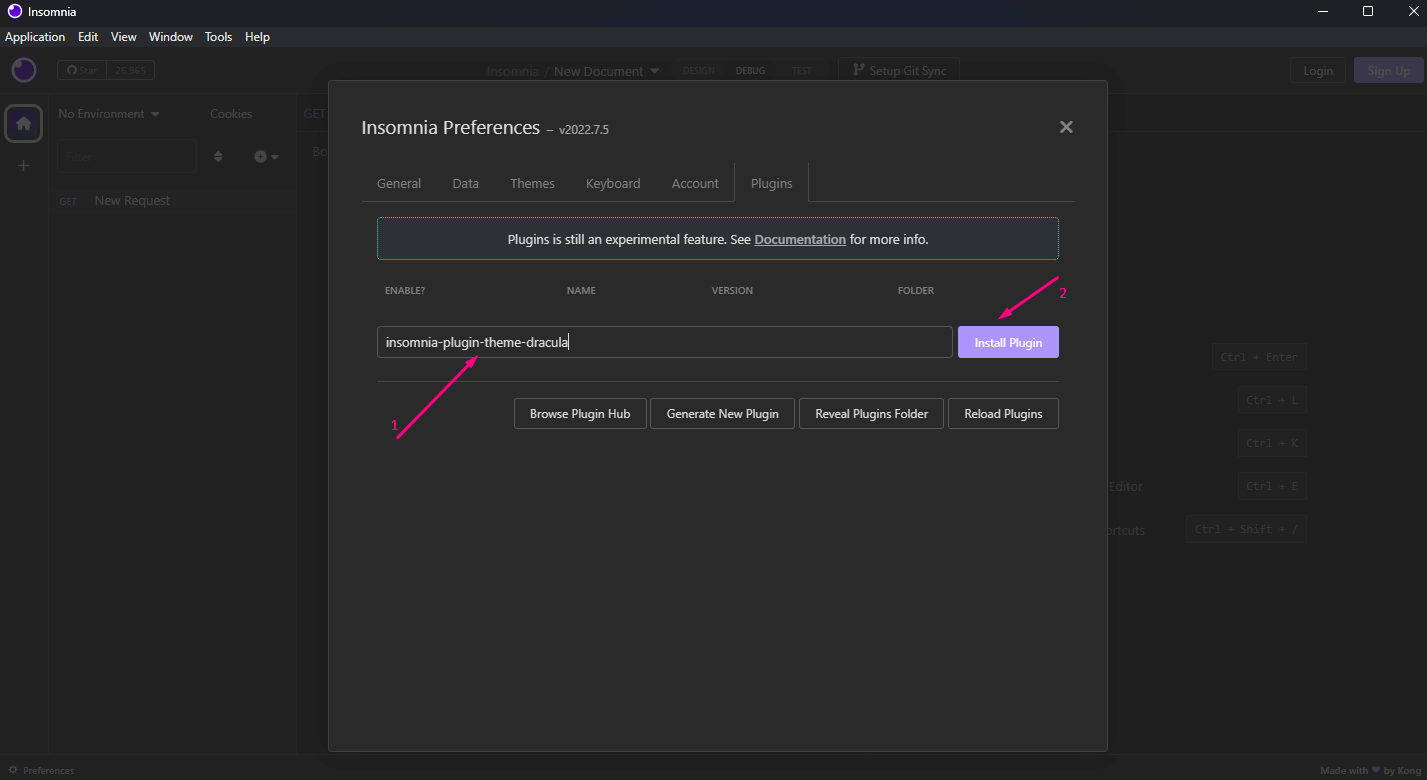The image size is (1427, 780).
Task: Switch to the DESIGN activity tab
Action: [x=699, y=71]
